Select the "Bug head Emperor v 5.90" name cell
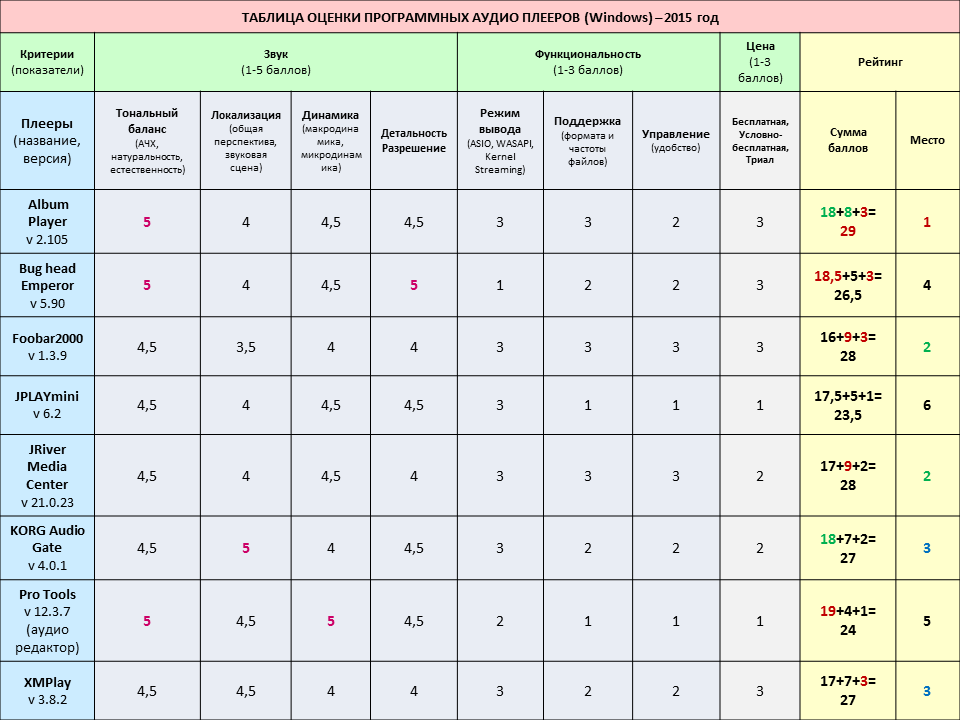The image size is (960, 720). coord(47,285)
